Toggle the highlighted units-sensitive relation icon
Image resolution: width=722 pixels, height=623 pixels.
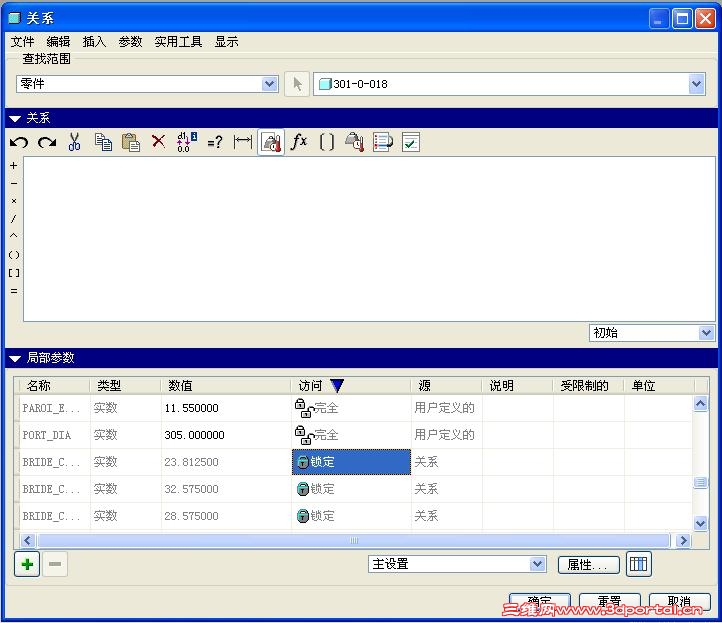point(271,142)
